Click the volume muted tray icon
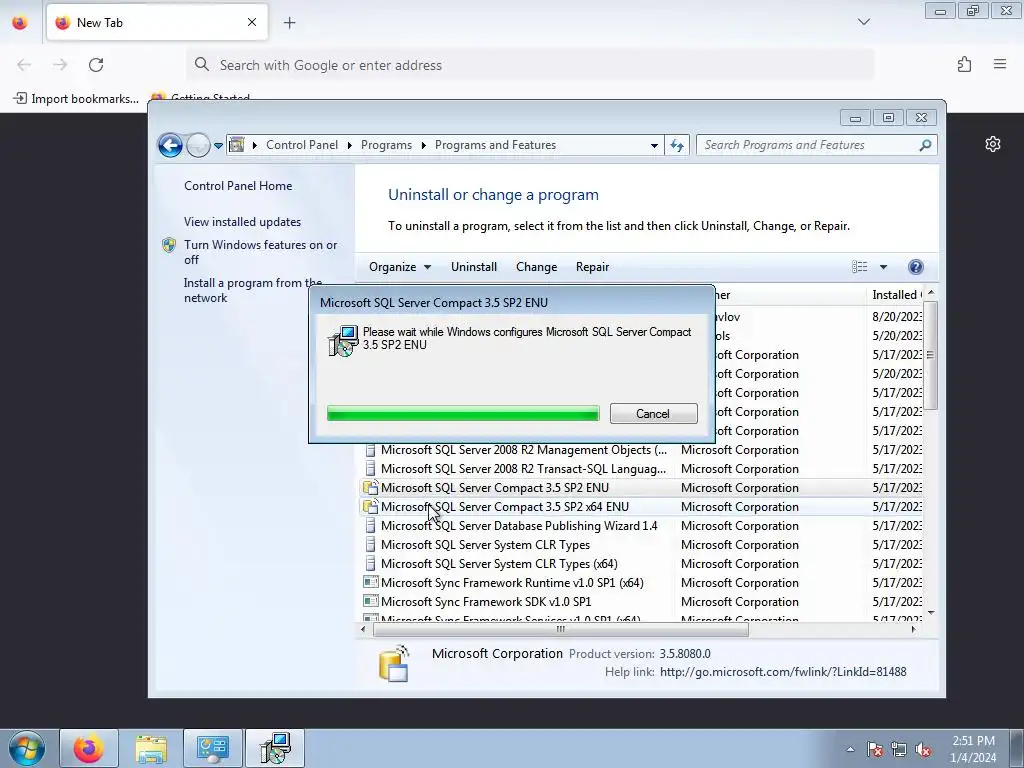 pos(923,749)
